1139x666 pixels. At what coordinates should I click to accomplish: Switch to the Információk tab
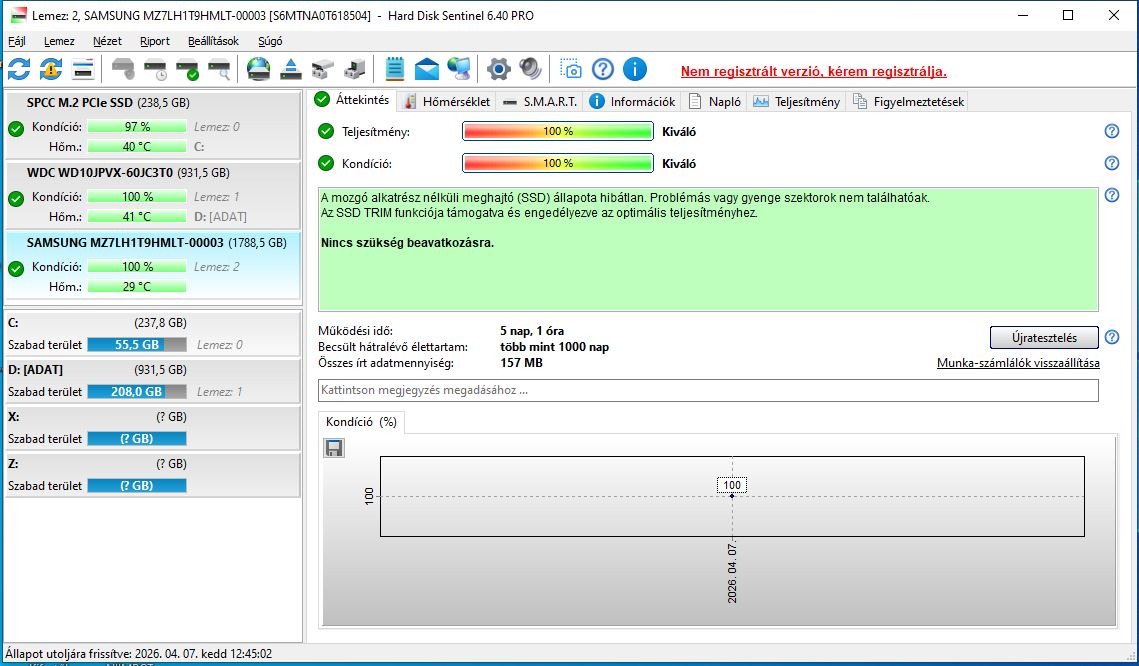(x=633, y=102)
